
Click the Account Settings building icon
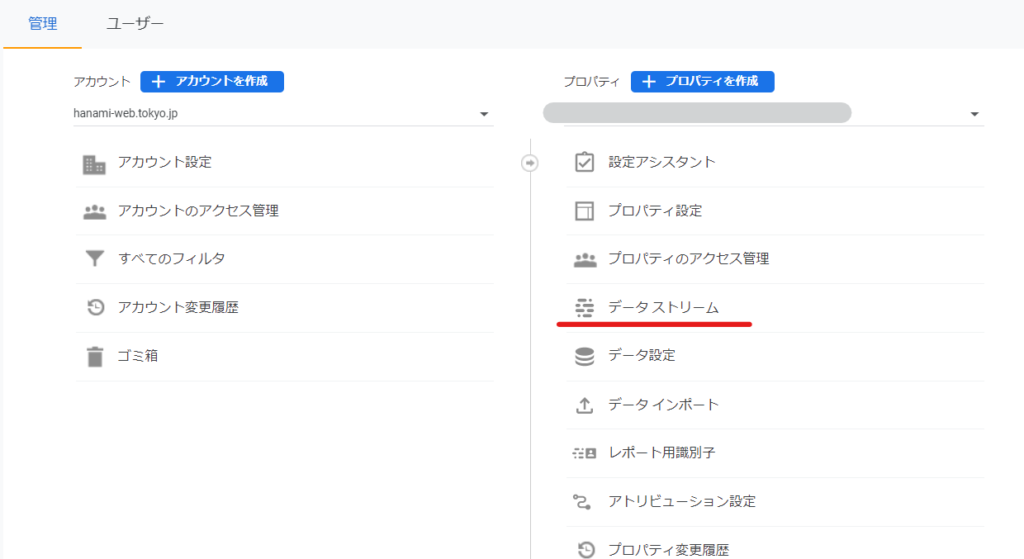tap(94, 163)
